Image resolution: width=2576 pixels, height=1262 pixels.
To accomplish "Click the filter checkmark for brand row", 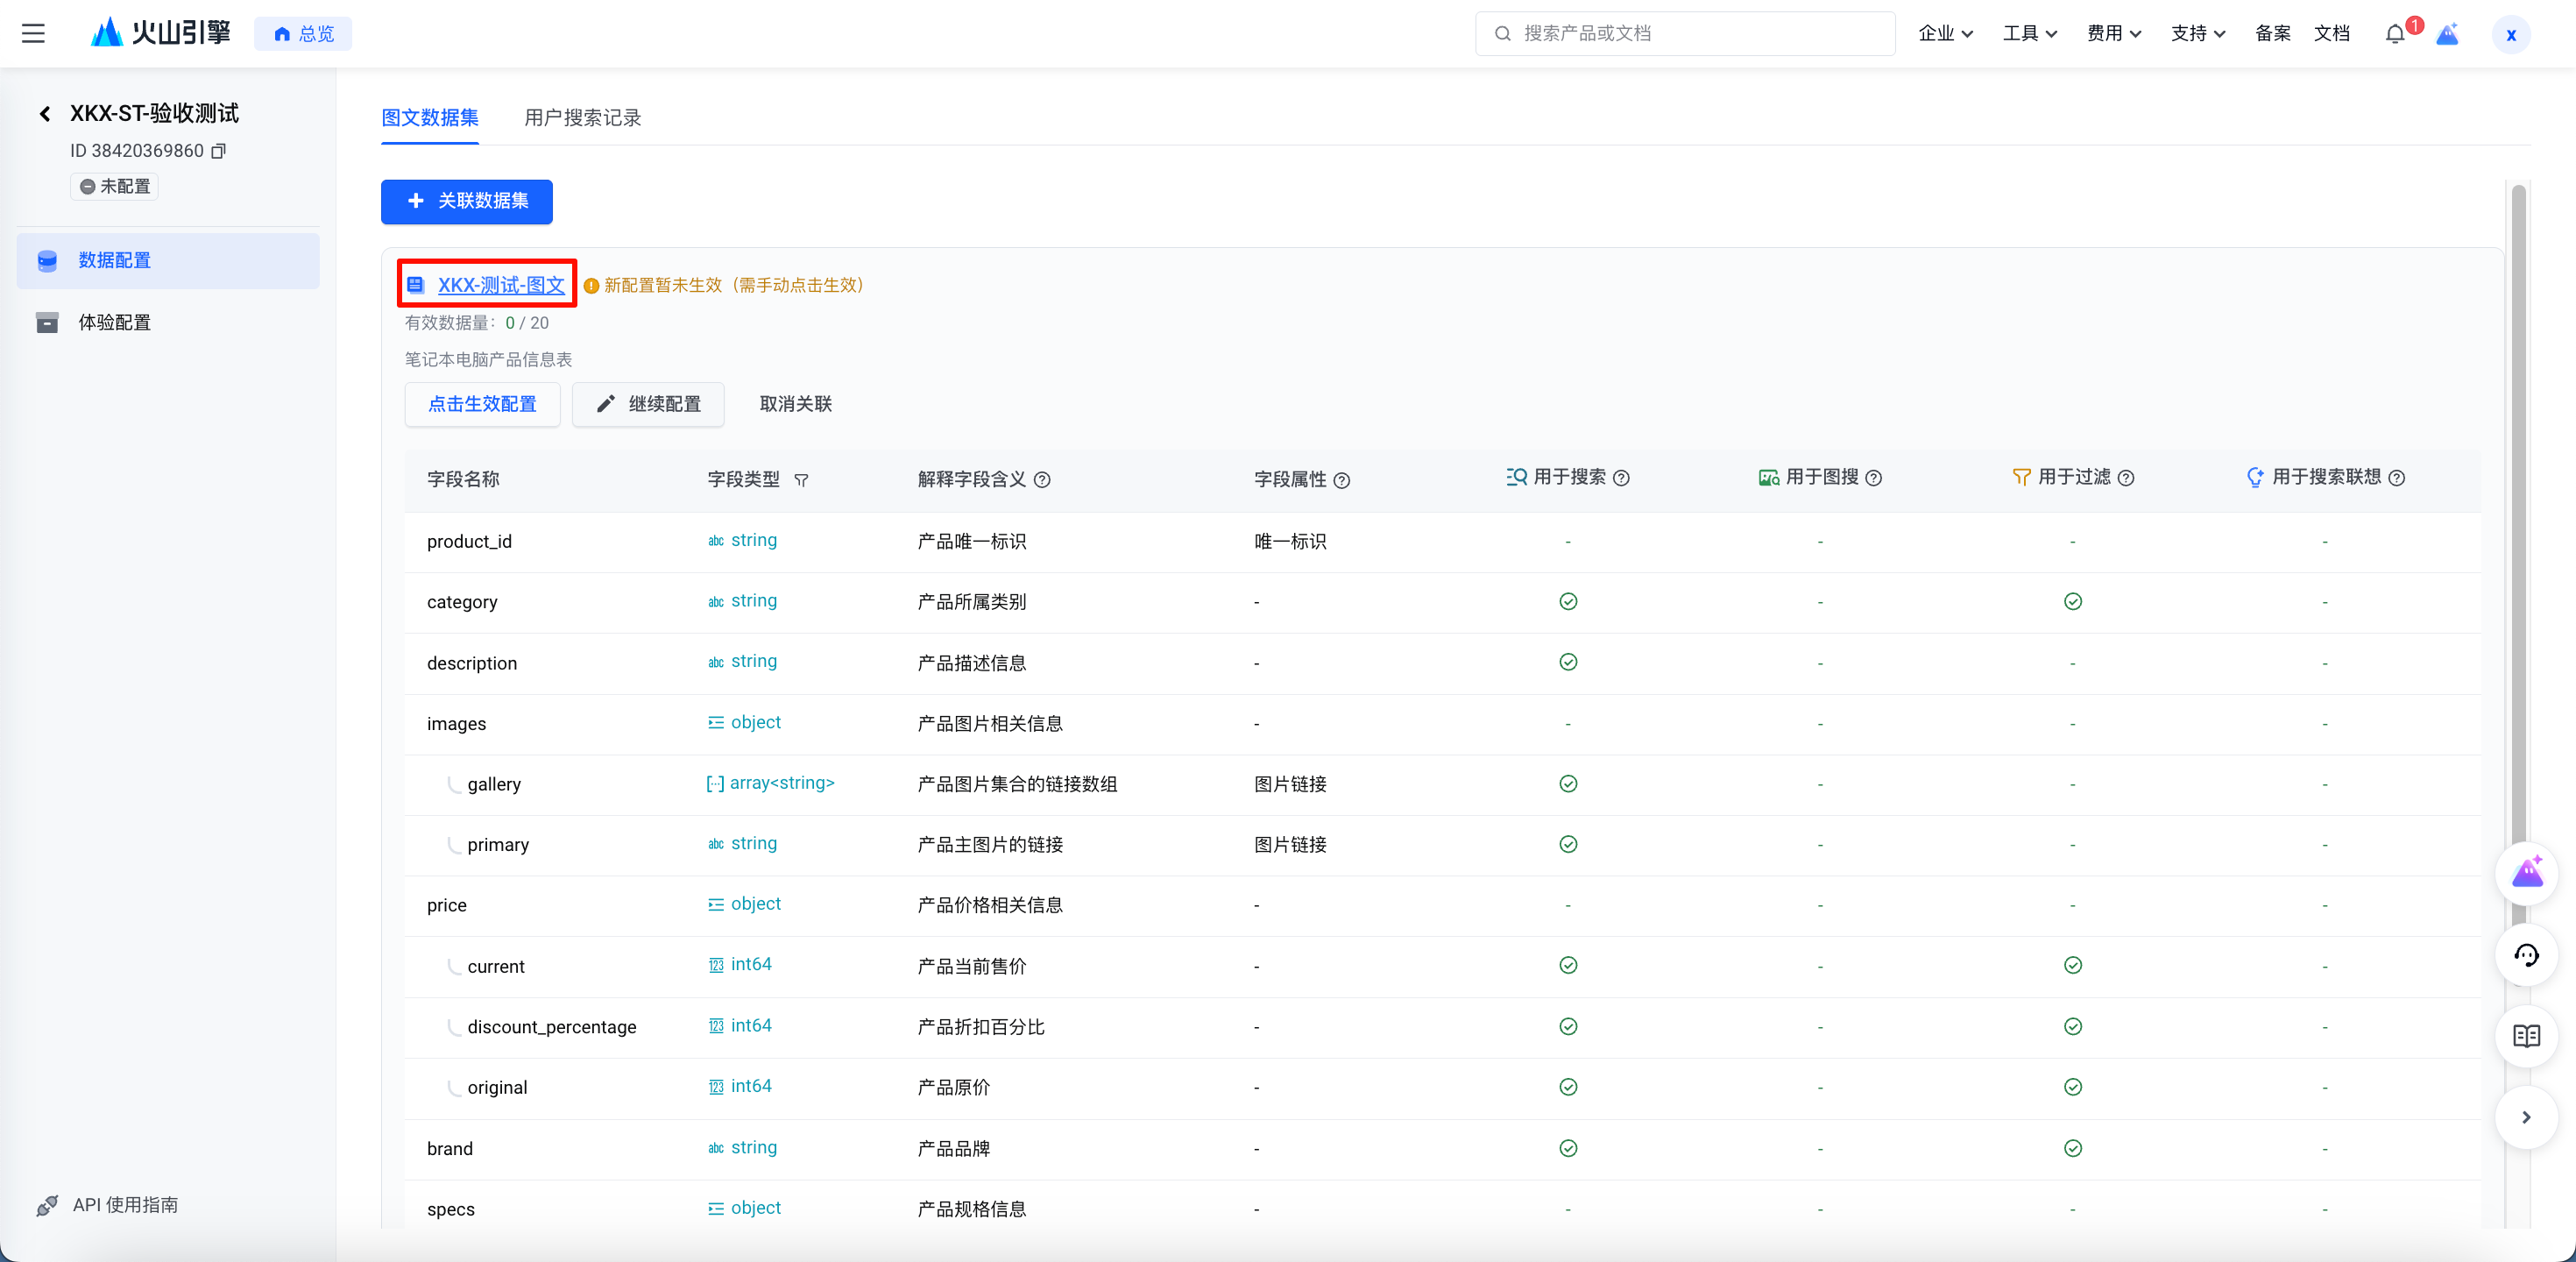I will click(x=2072, y=1148).
